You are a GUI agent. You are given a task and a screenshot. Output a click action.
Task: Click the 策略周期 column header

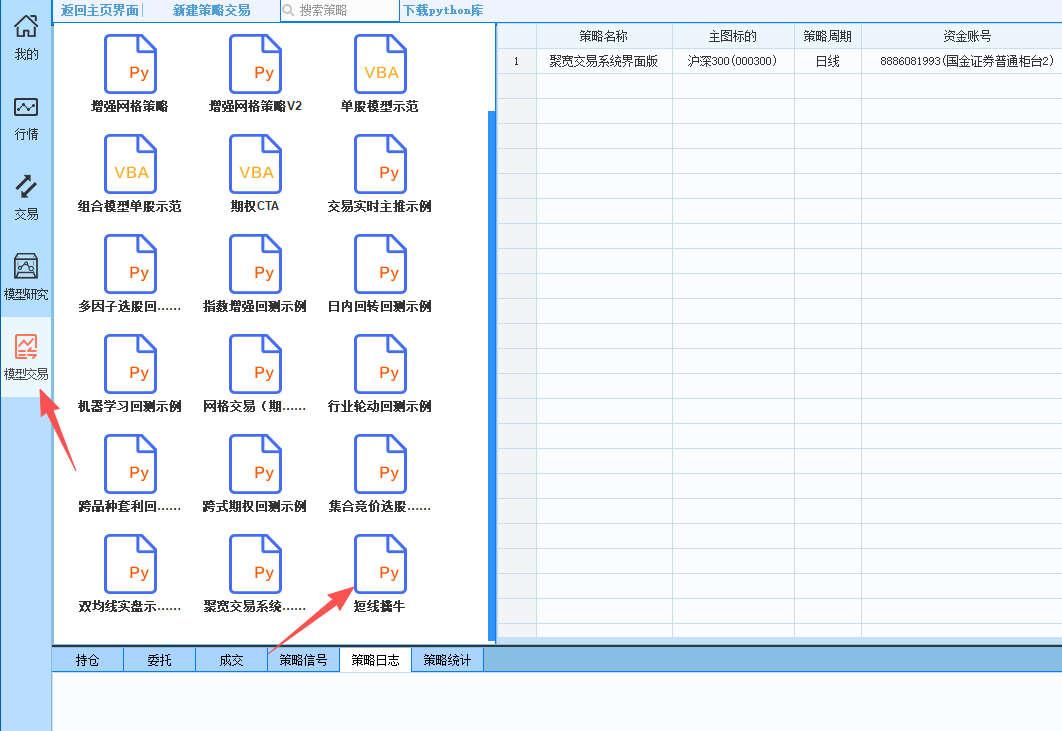point(828,36)
